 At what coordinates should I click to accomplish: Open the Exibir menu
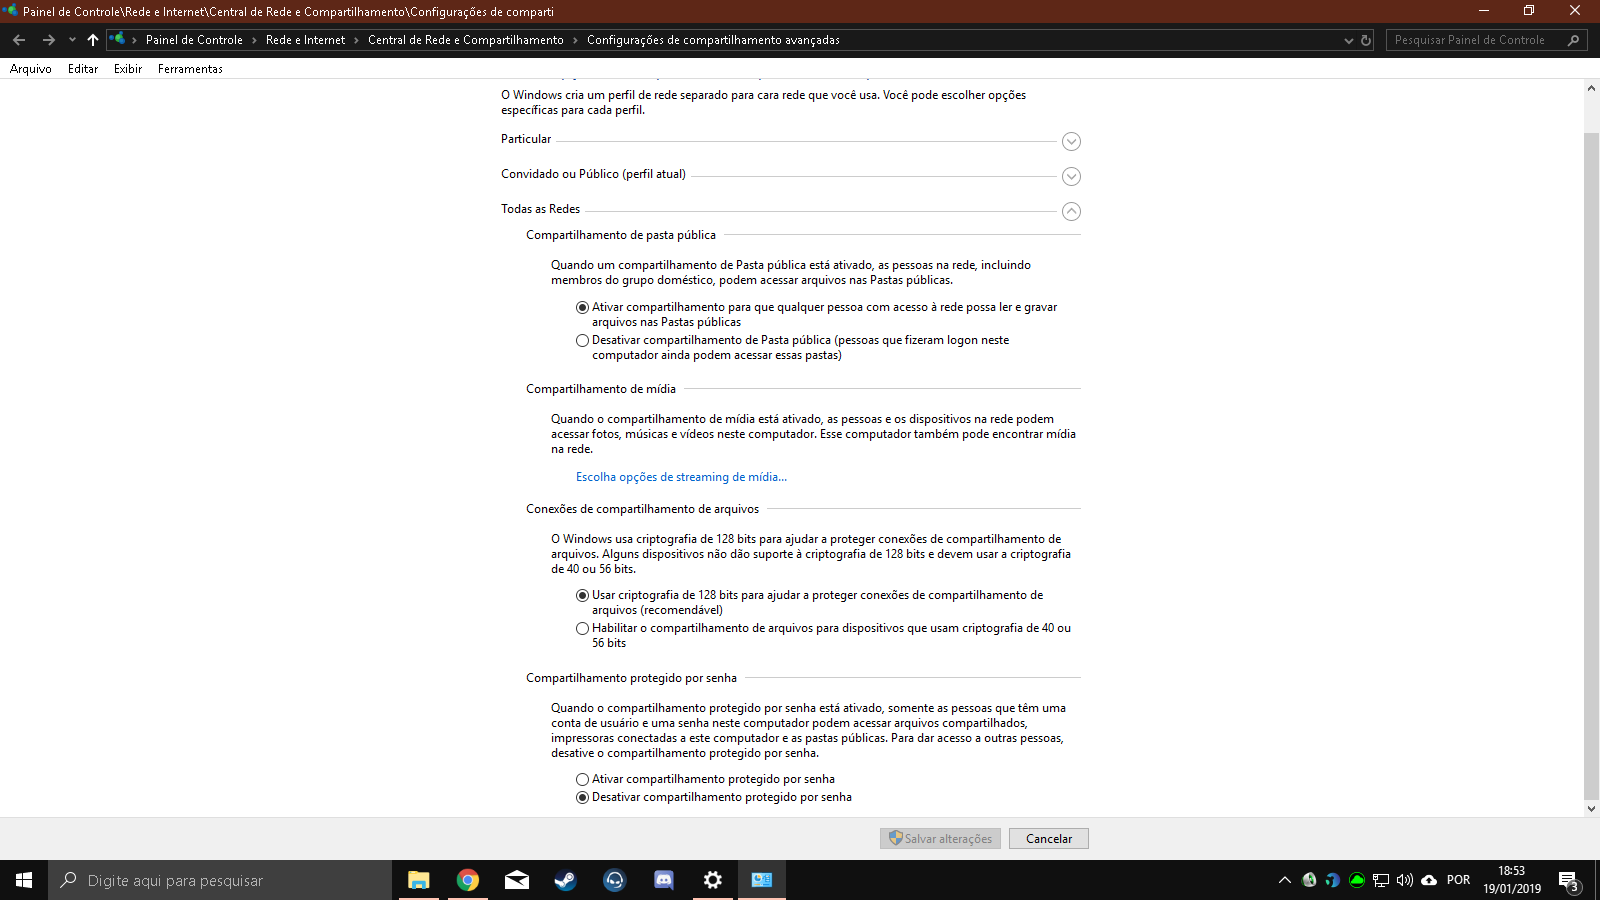pos(128,69)
